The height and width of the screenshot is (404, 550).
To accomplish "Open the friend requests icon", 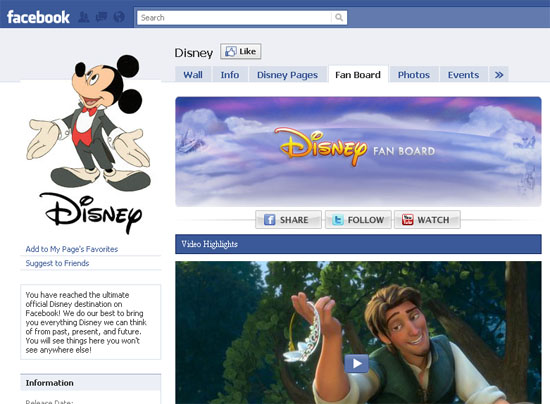I will tap(83, 17).
